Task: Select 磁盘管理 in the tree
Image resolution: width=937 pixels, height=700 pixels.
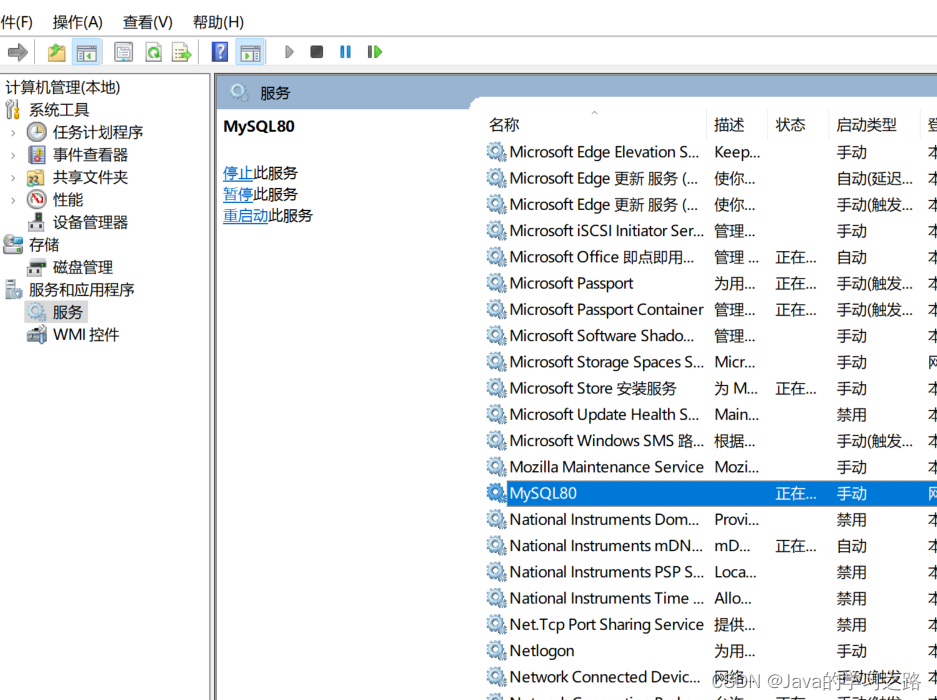Action: (83, 267)
